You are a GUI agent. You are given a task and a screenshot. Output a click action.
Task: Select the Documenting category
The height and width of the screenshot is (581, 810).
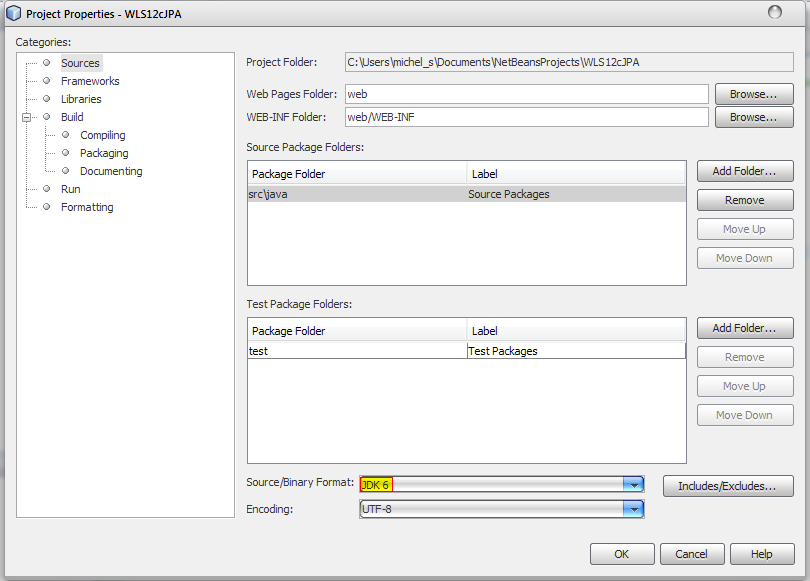pos(111,171)
